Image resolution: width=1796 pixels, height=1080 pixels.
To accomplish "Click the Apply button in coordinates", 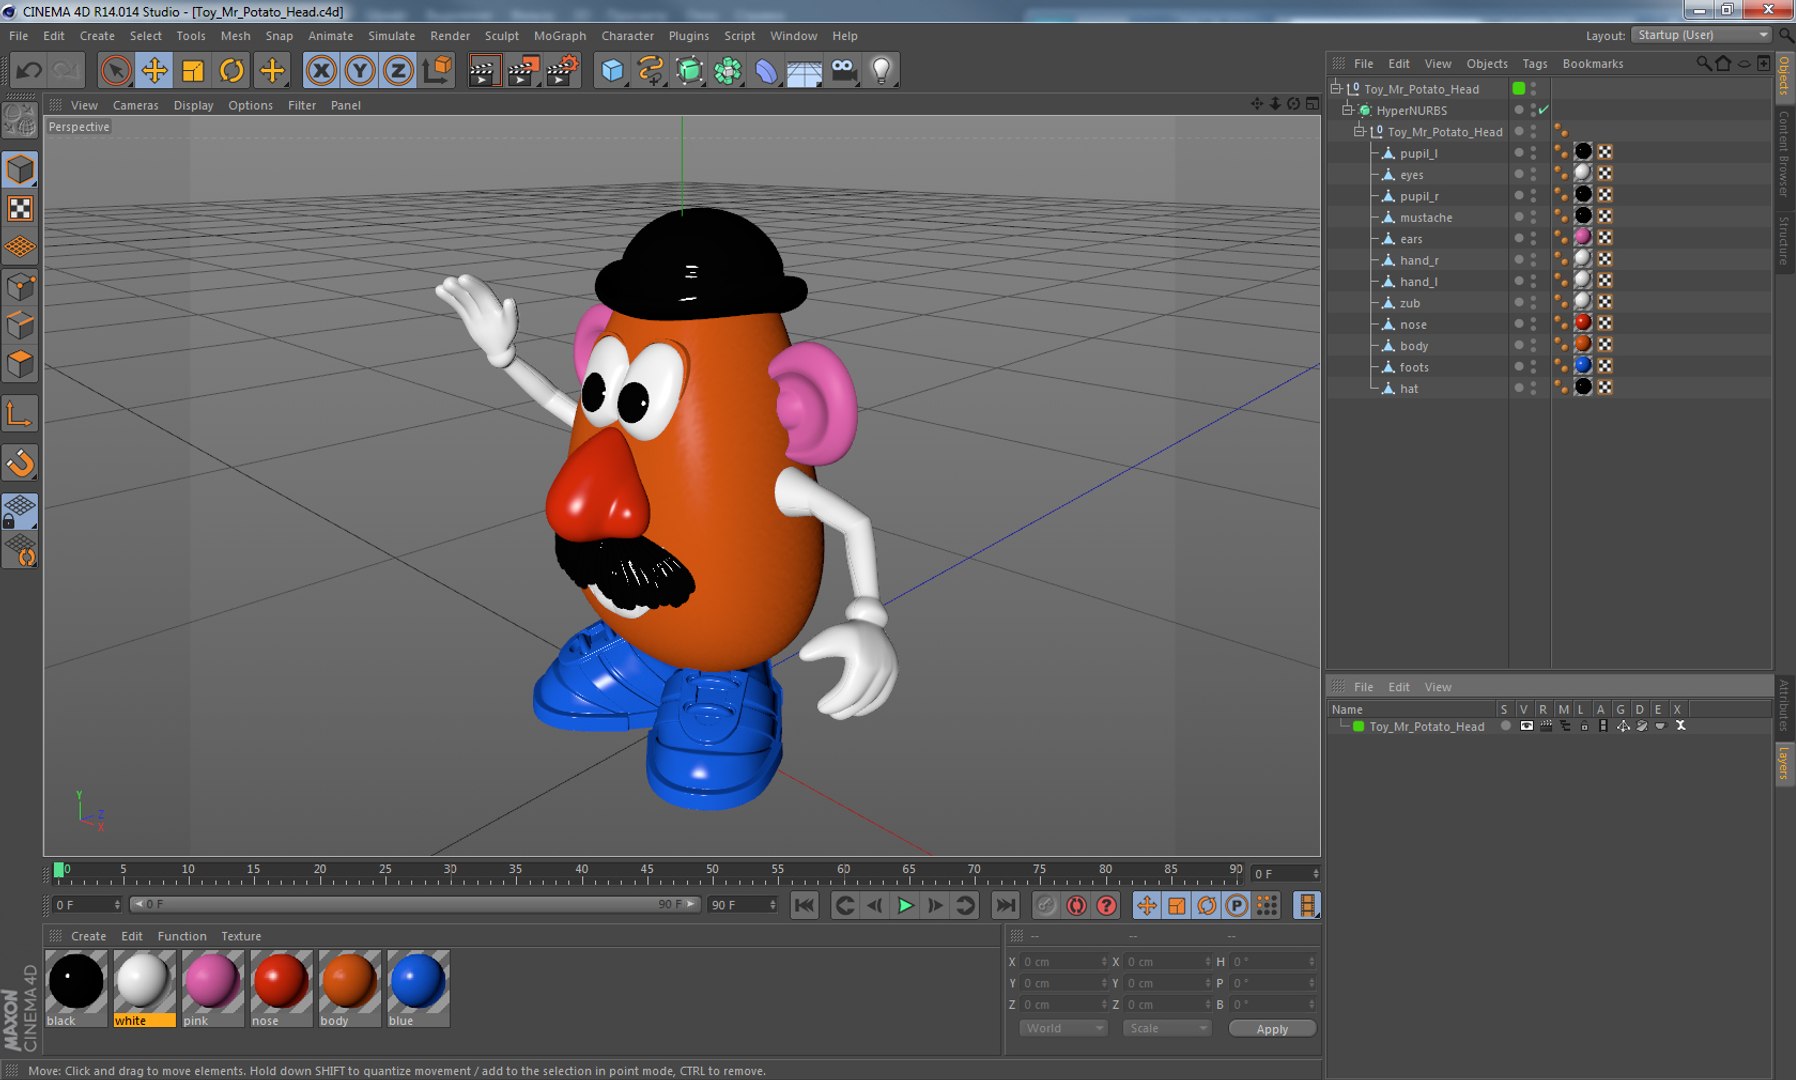I will point(1272,1029).
